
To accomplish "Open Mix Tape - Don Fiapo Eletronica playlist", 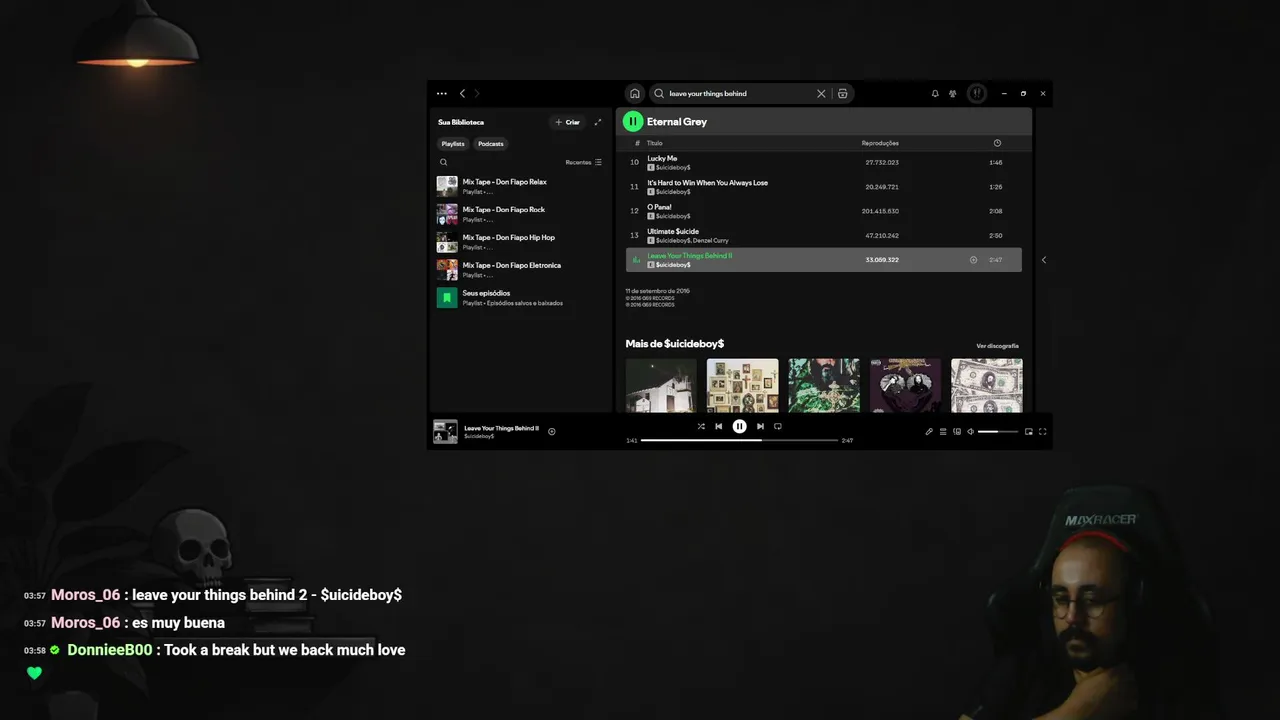I will pos(520,270).
